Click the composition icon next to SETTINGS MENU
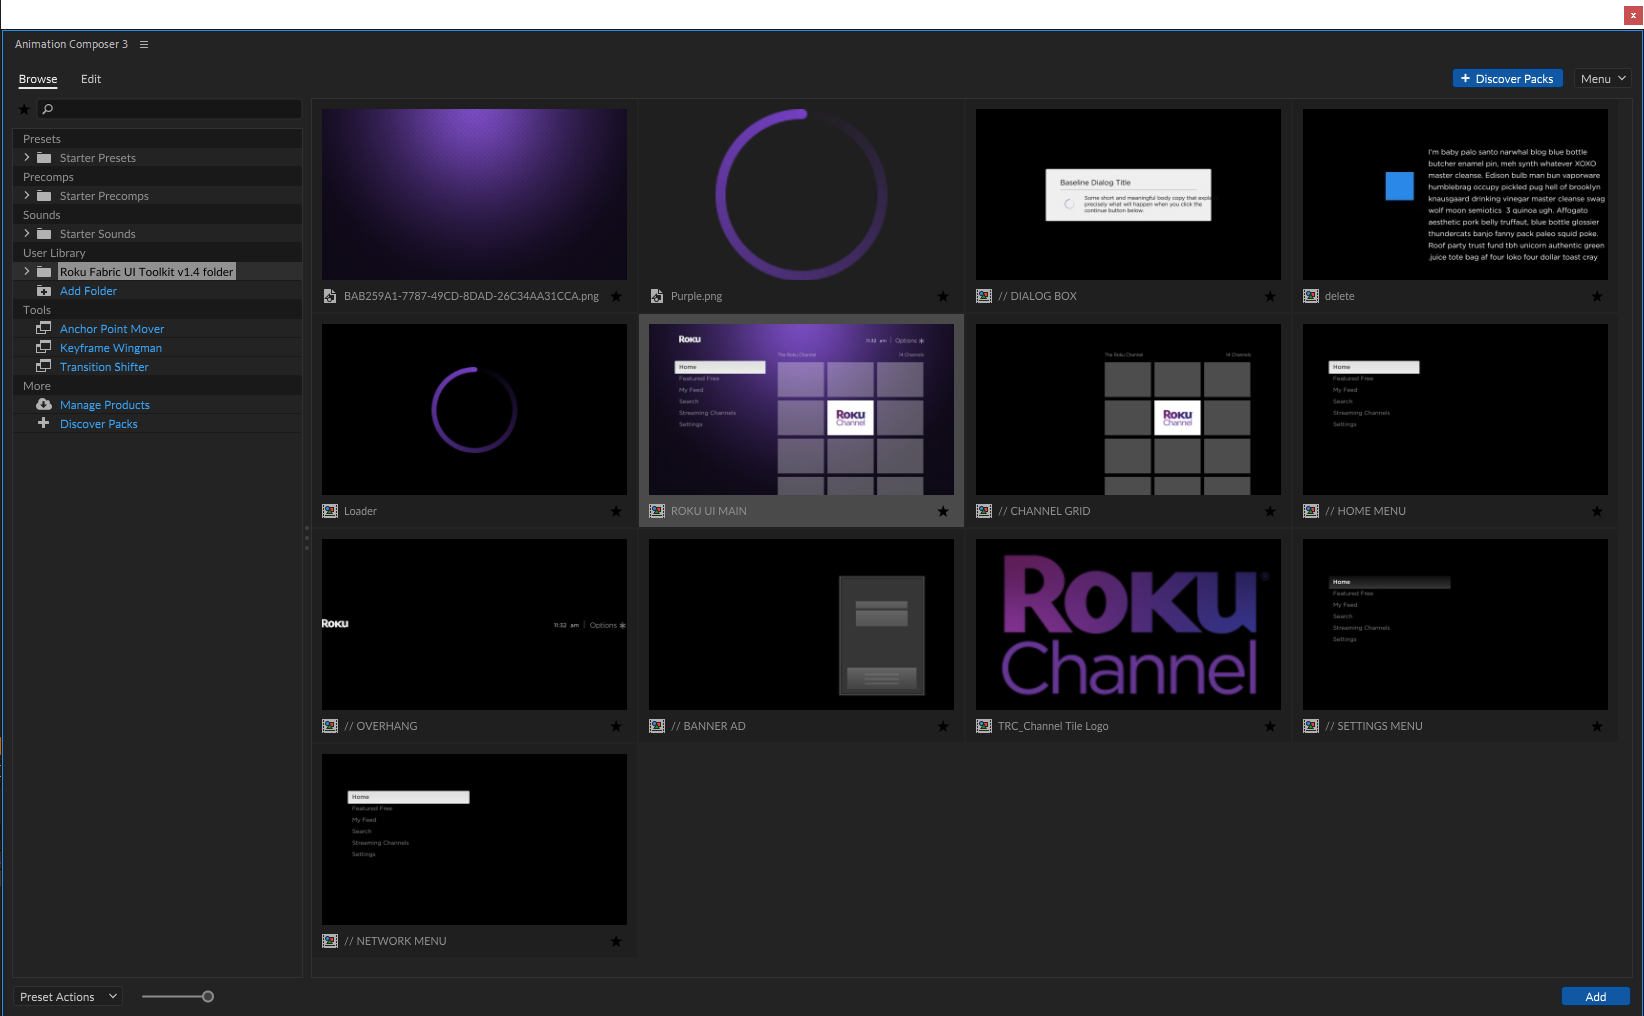The height and width of the screenshot is (1016, 1644). 1311,726
